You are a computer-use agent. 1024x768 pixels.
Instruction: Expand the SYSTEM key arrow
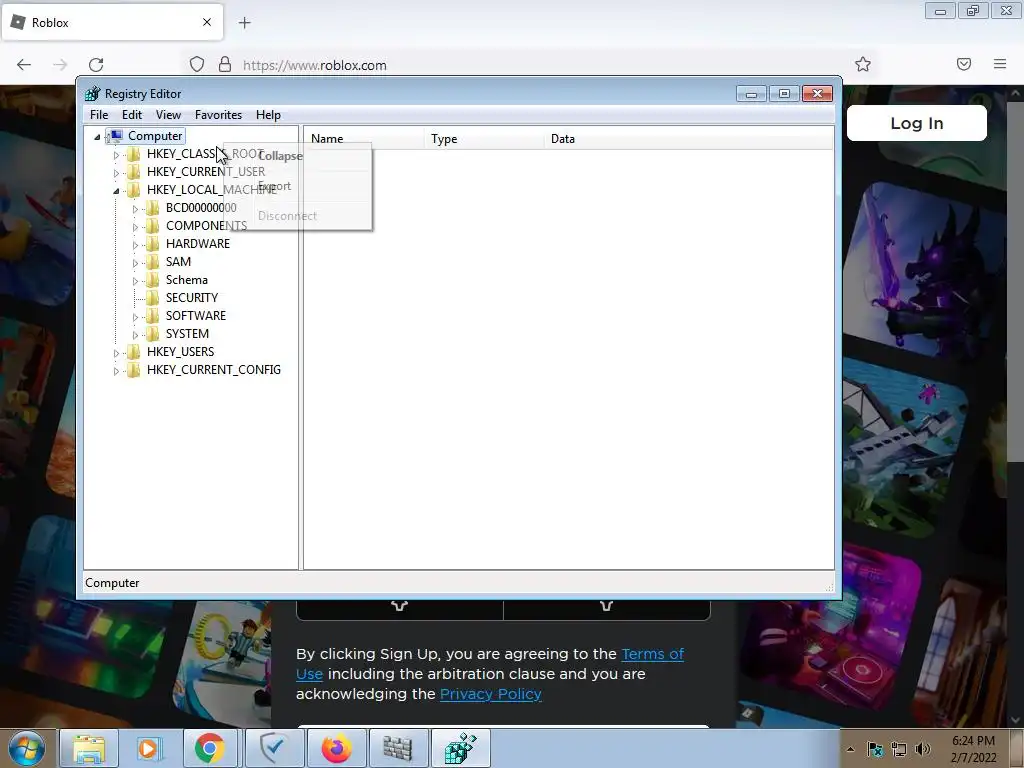135,334
